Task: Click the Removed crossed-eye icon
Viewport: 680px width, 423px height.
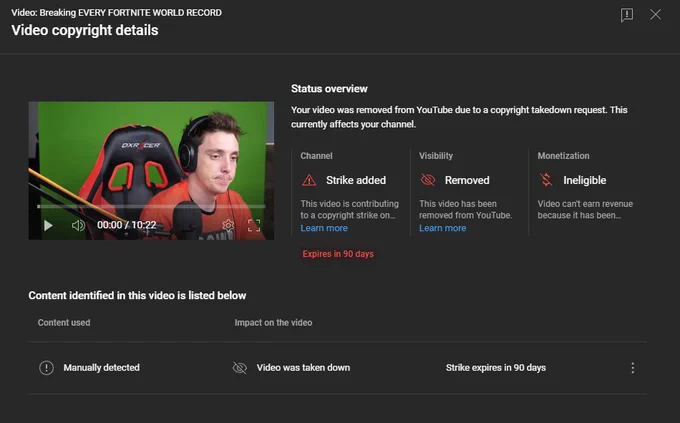Action: [x=428, y=180]
